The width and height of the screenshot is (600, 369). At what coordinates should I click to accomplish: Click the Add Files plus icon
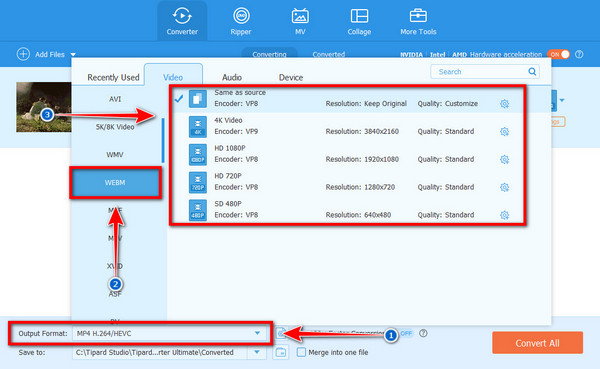23,54
